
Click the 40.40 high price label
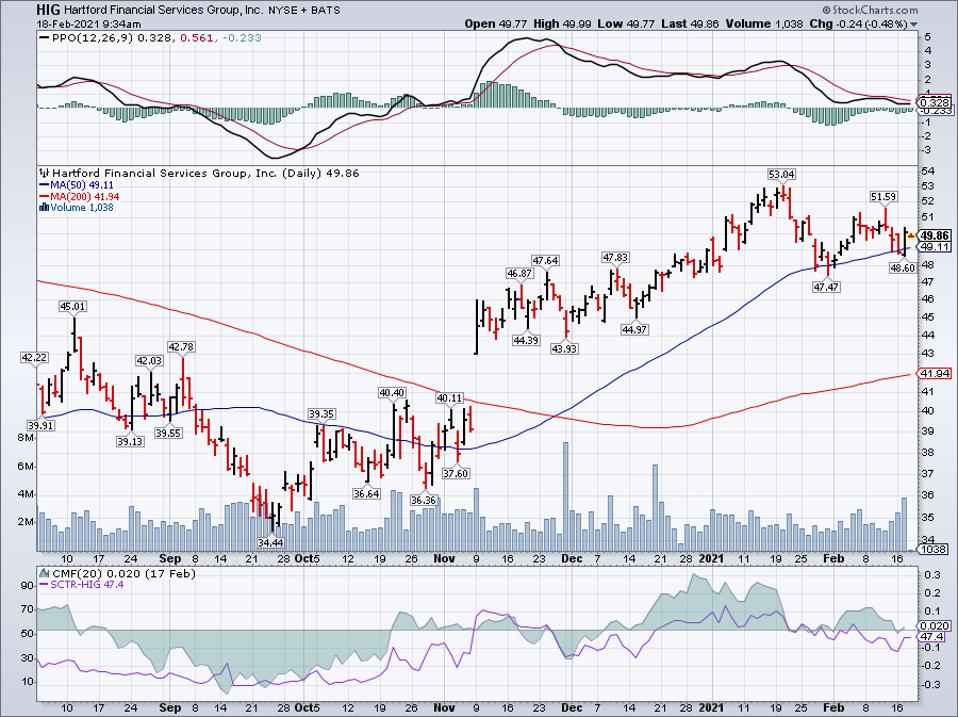coord(392,392)
